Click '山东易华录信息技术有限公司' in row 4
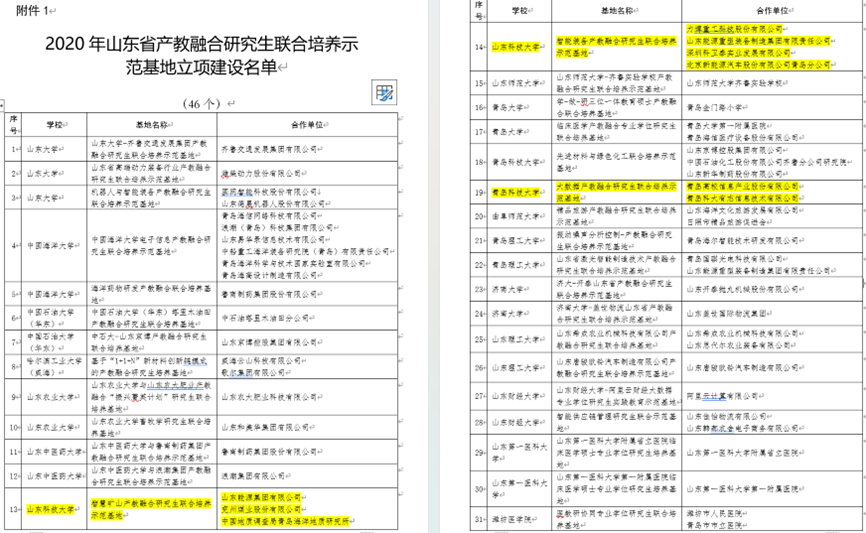Image resolution: width=866 pixels, height=533 pixels. tap(273, 240)
